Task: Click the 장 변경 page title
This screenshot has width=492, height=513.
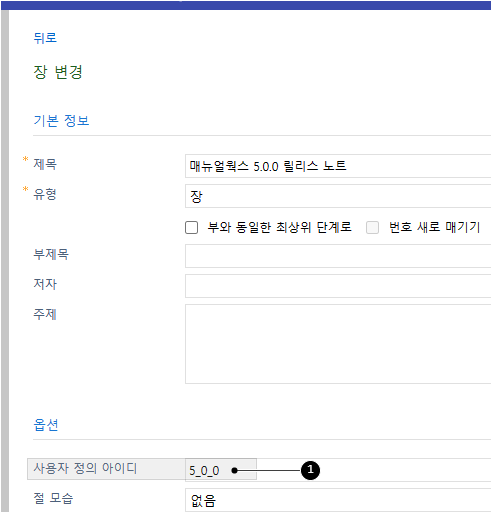Action: point(58,72)
